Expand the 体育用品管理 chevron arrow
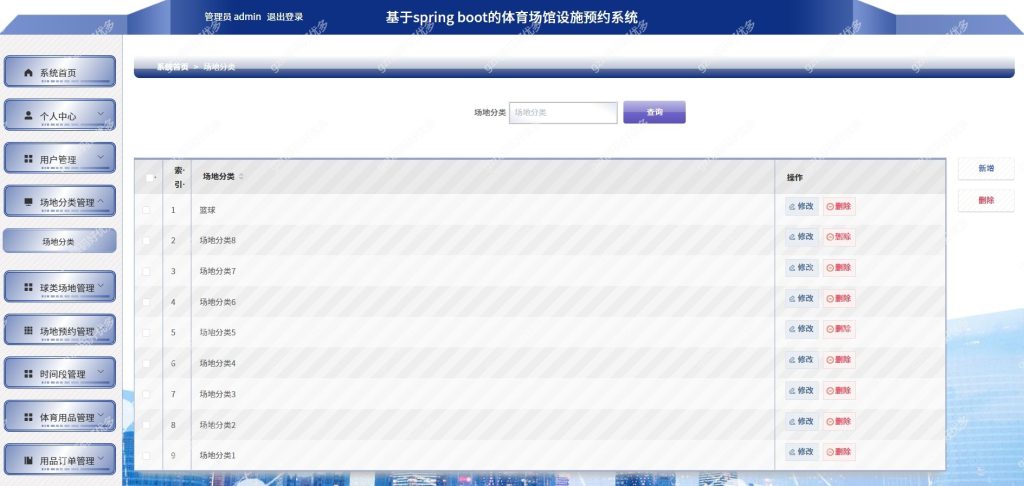 [x=101, y=415]
